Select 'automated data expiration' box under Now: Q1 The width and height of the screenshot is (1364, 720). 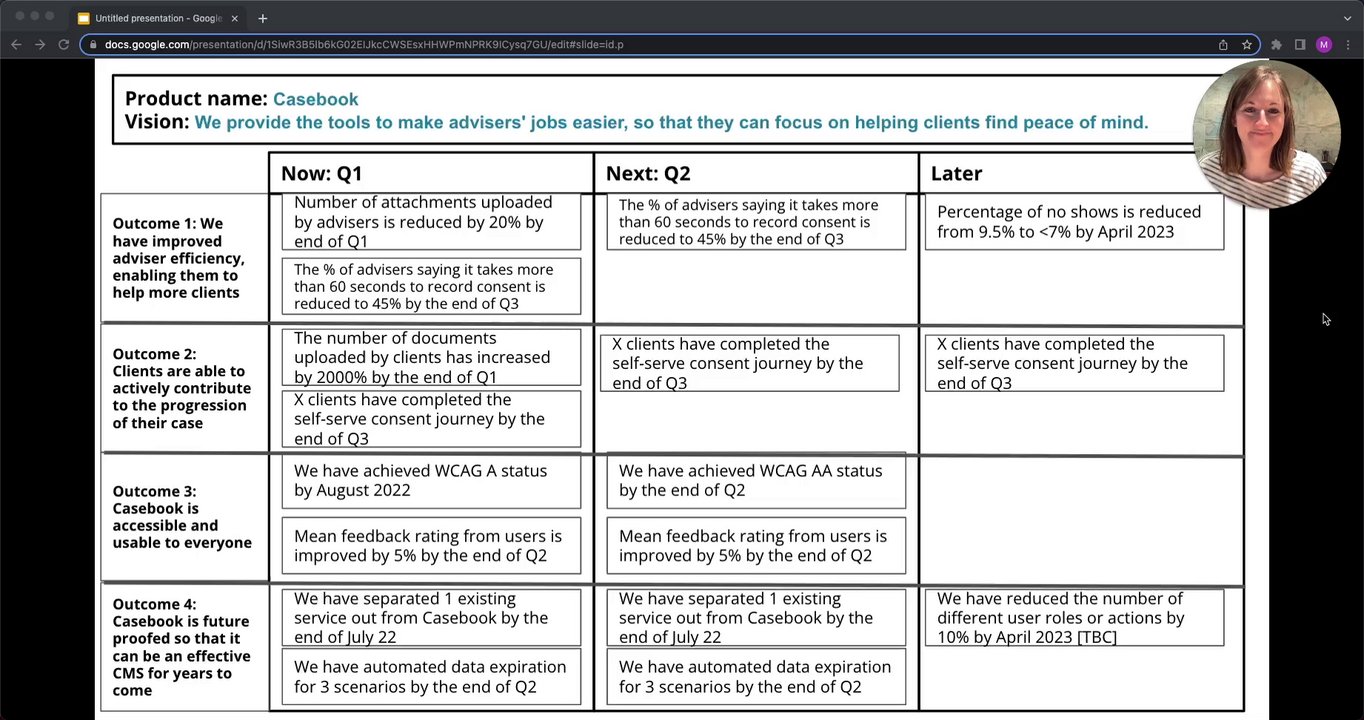(x=431, y=677)
